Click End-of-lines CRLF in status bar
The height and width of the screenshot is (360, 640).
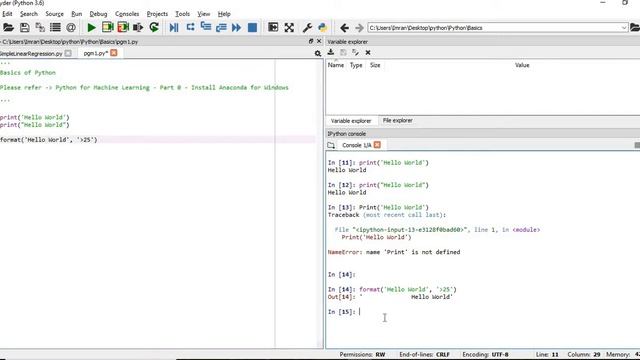[x=424, y=354]
